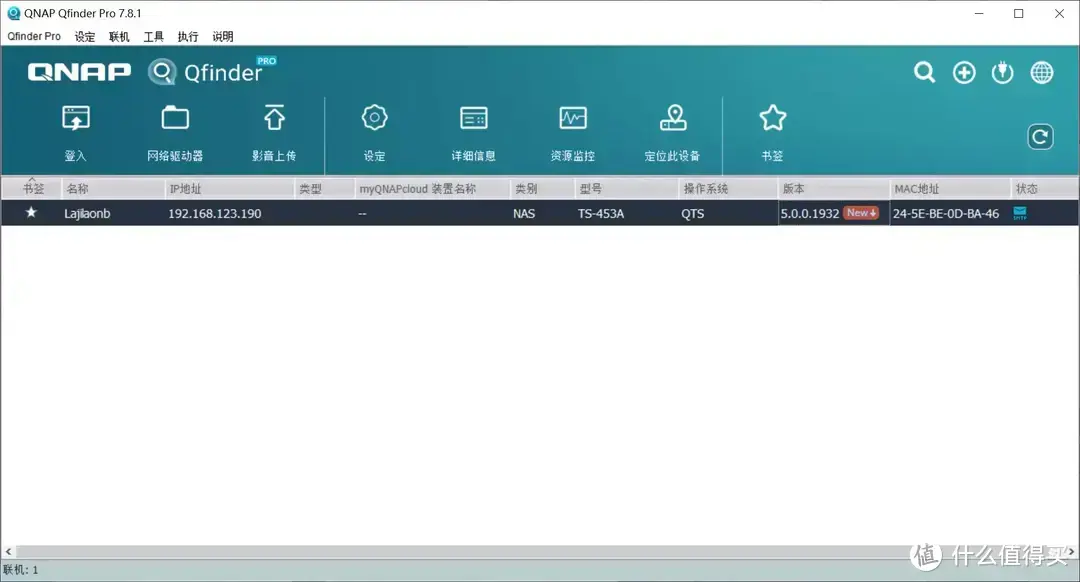Open the 书签 bookmarks star icon
Image resolution: width=1080 pixels, height=582 pixels.
(772, 130)
